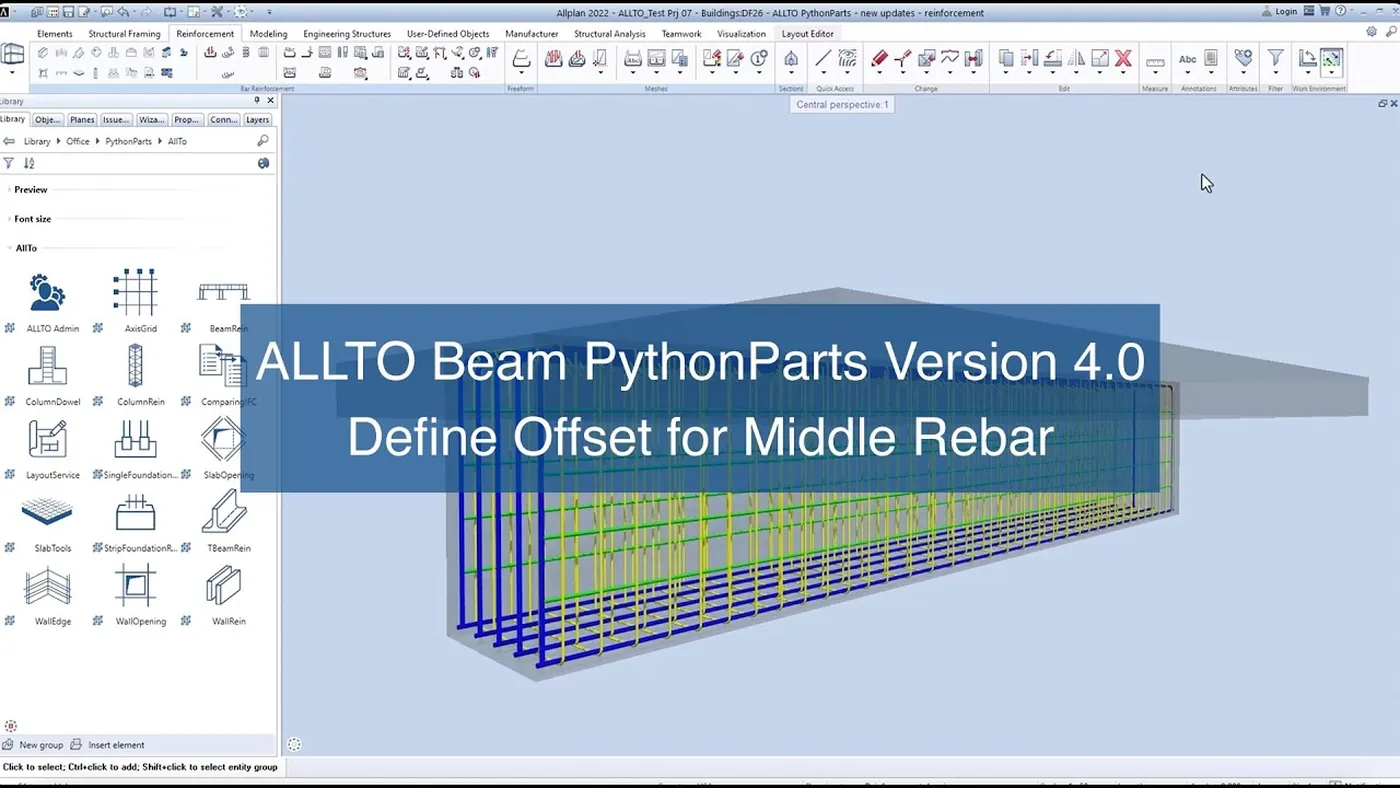Click the Undo arrow in the title bar
1400x788 pixels.
[124, 12]
